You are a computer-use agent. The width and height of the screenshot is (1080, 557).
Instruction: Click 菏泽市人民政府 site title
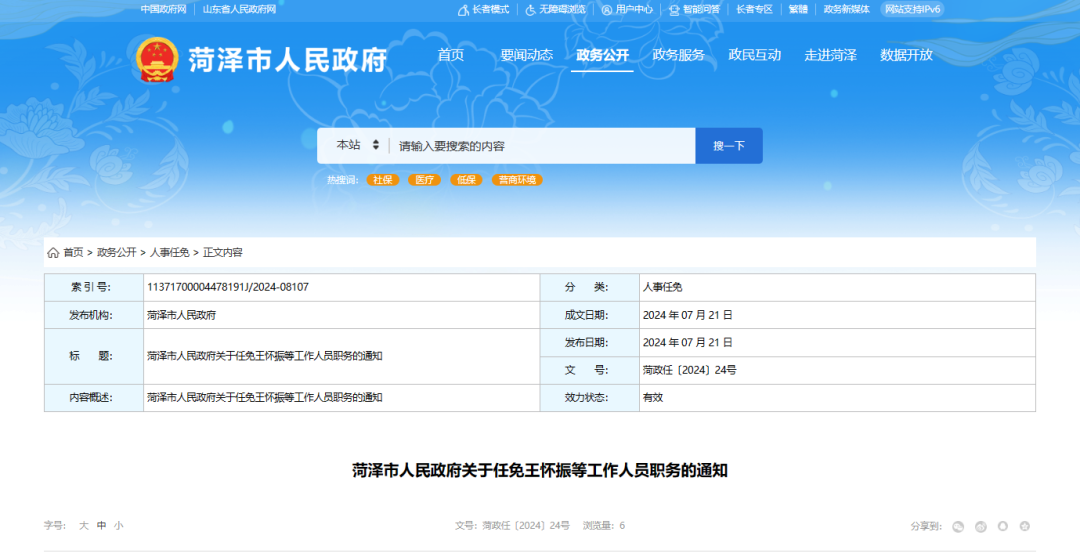click(x=287, y=61)
